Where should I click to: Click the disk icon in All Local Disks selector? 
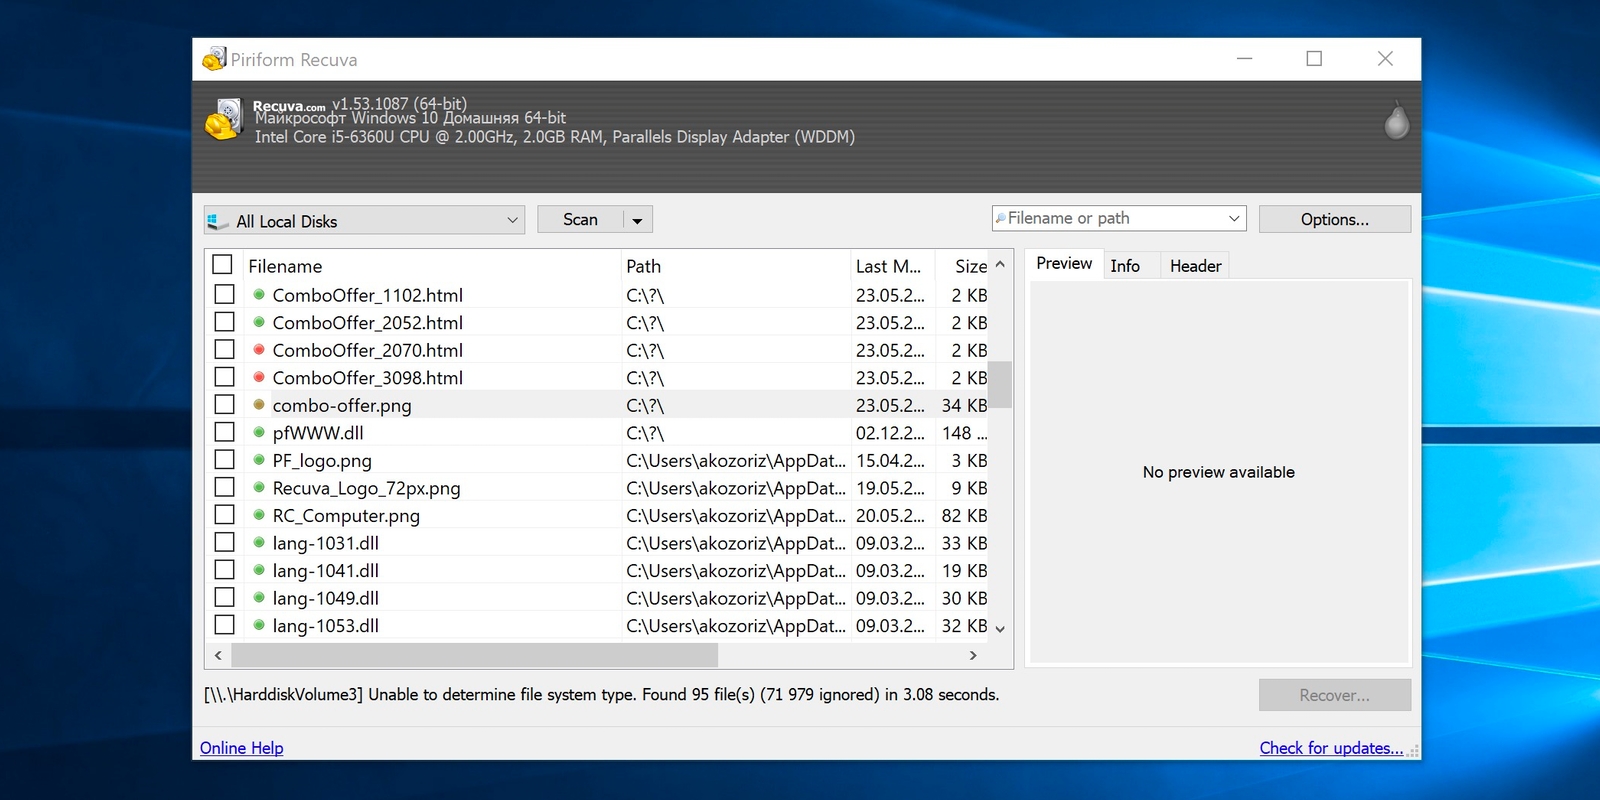tap(218, 221)
